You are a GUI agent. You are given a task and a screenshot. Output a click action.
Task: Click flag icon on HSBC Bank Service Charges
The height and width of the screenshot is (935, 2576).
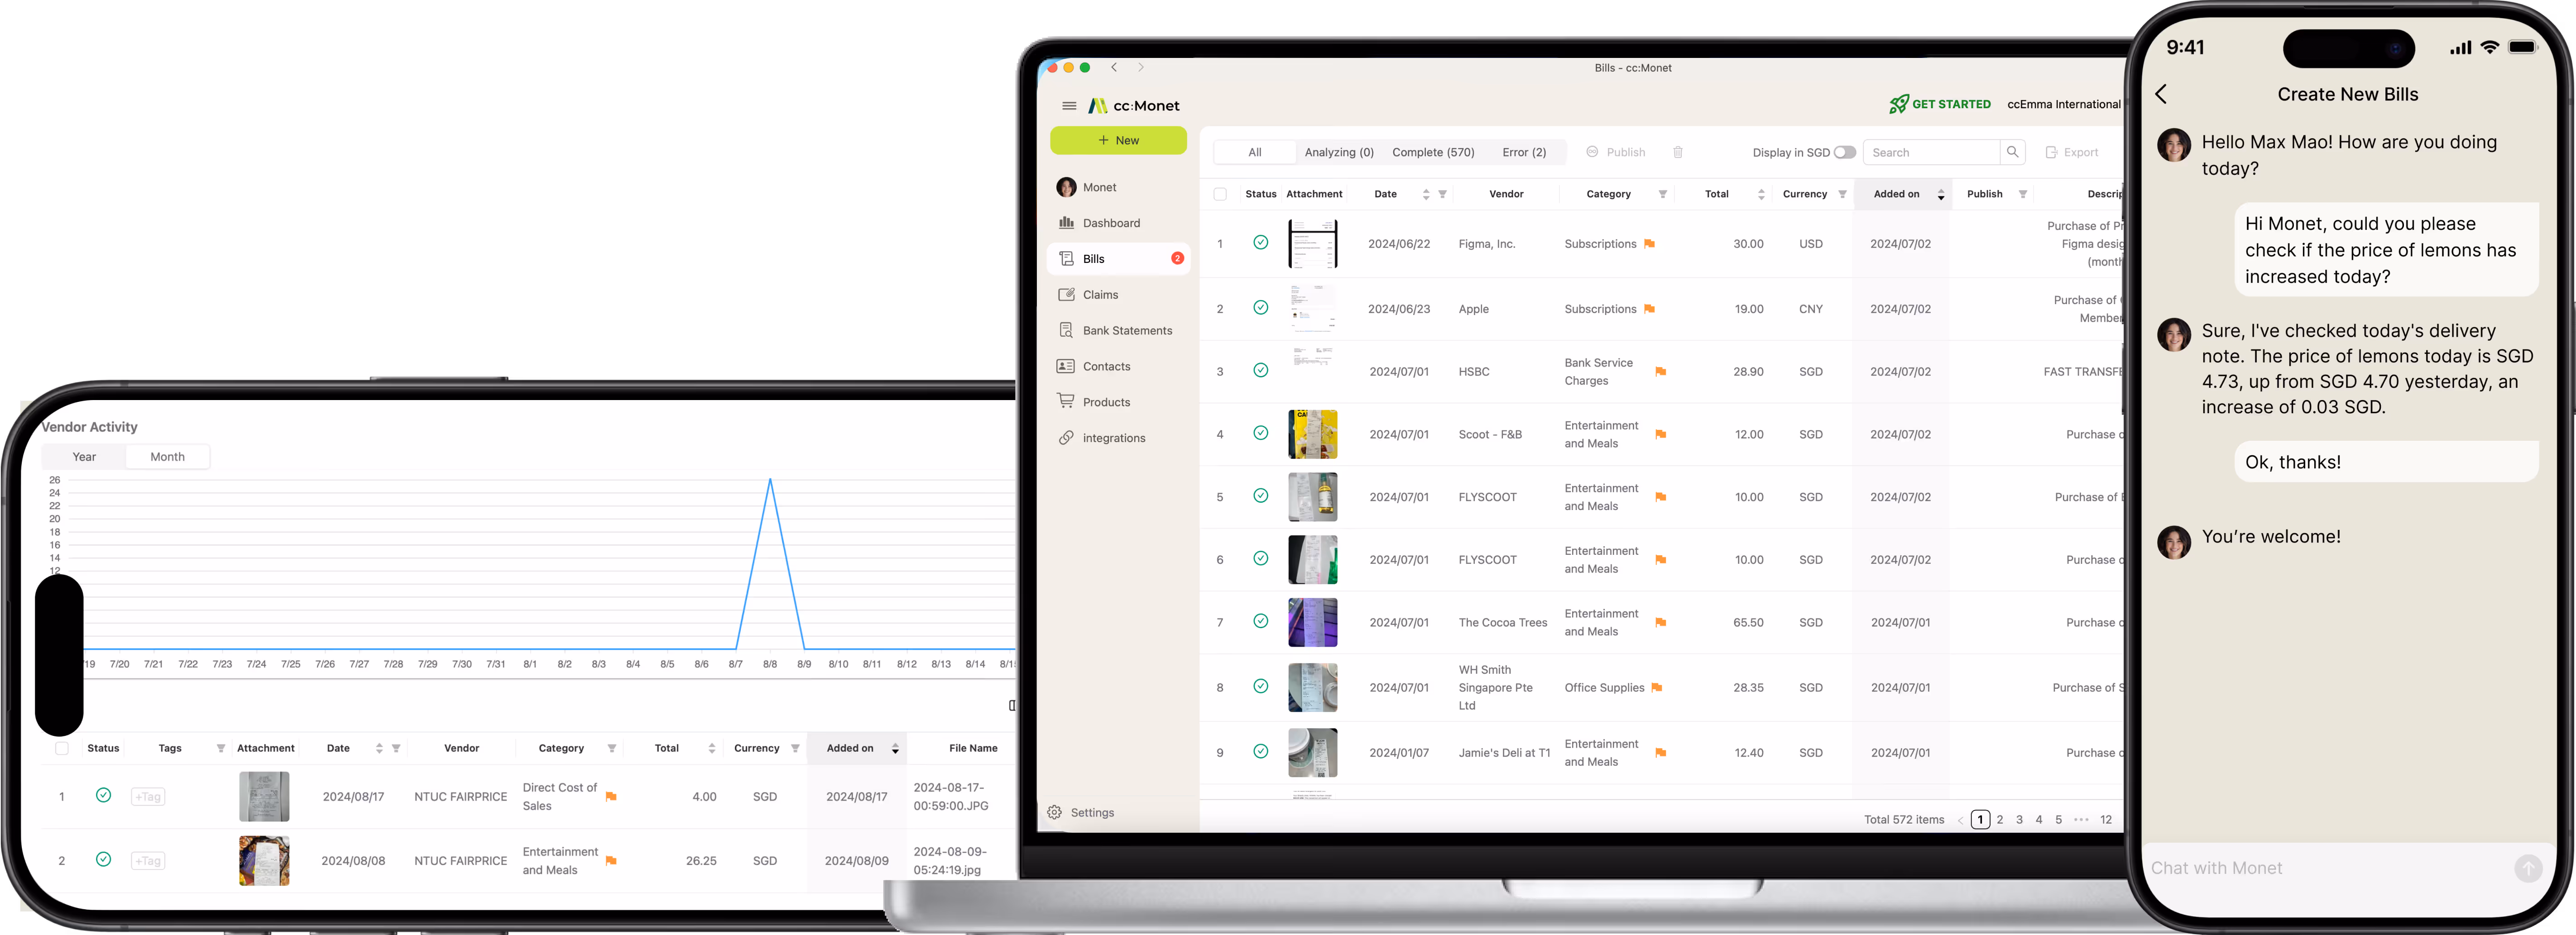coord(1660,372)
